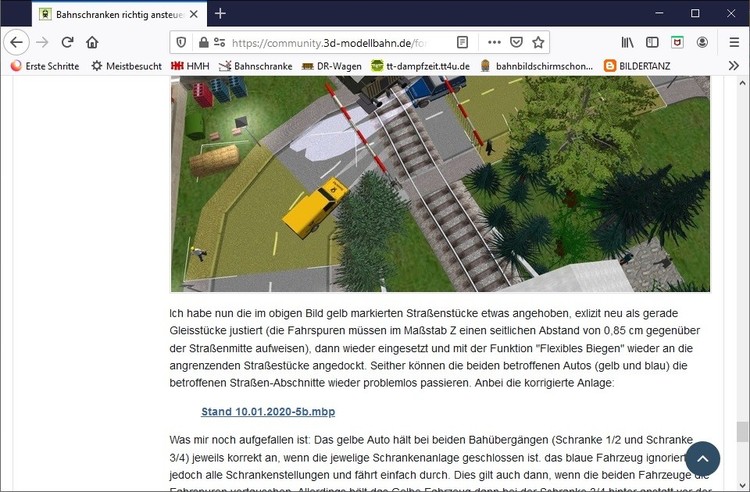Open the railway crossing screenshot image
This screenshot has width=750, height=492.
[x=441, y=184]
